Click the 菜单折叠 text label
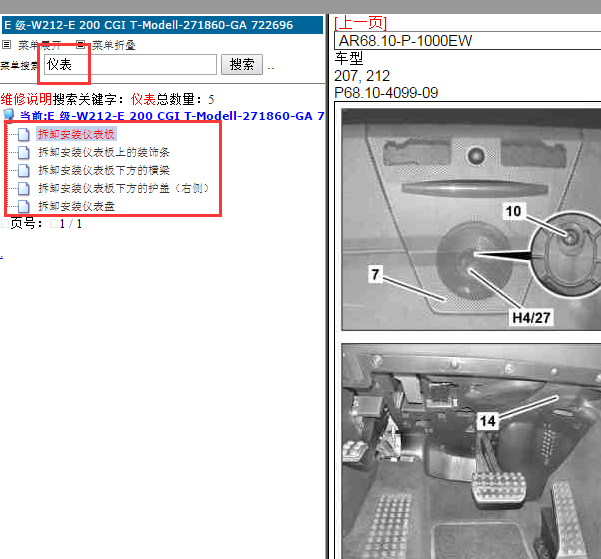The width and height of the screenshot is (601, 559). pyautogui.click(x=114, y=45)
